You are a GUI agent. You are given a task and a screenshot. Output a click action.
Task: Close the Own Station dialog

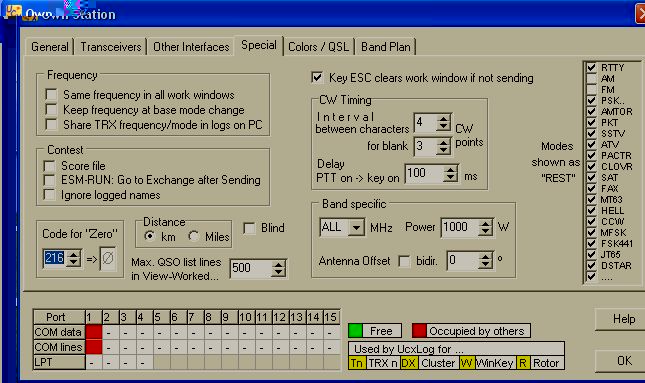pos(641,14)
